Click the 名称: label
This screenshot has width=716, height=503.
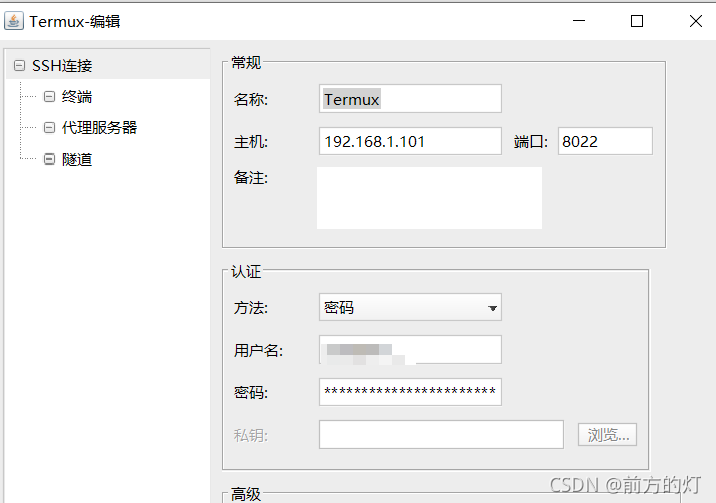pyautogui.click(x=251, y=99)
